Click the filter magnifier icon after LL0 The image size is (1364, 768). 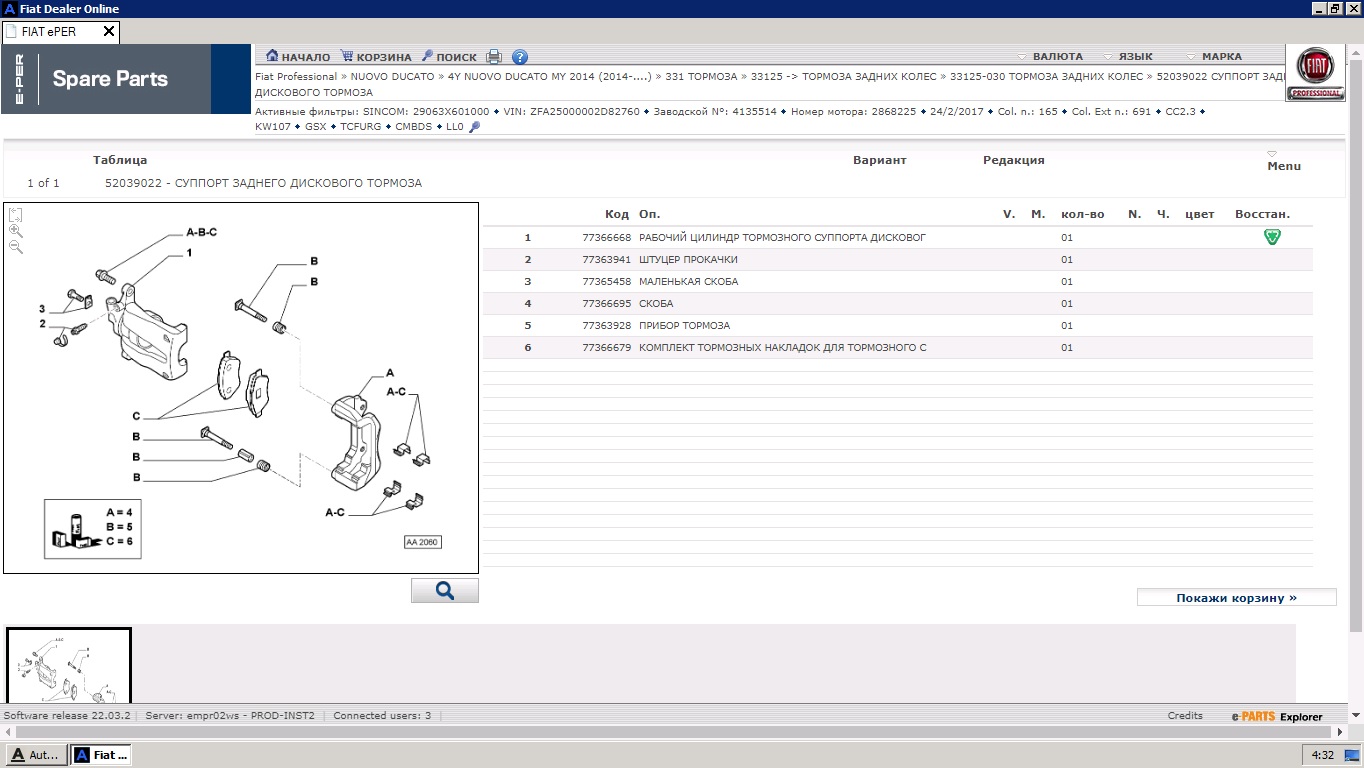[474, 127]
